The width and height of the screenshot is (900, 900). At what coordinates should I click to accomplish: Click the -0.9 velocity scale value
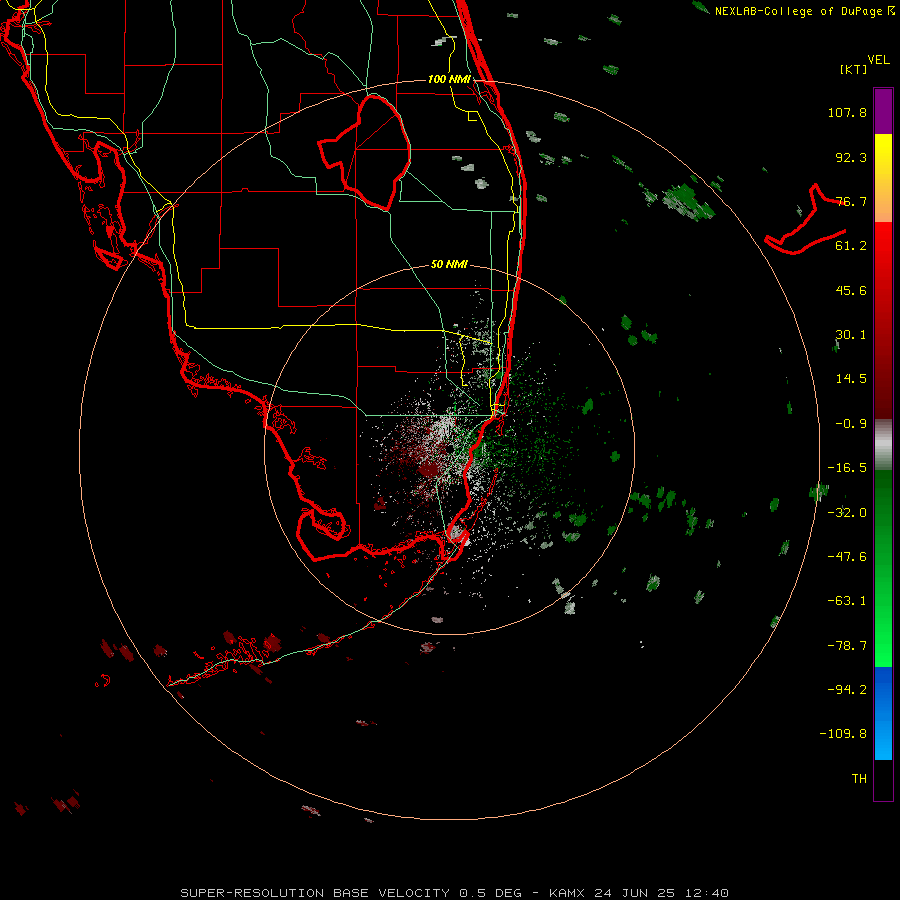851,424
